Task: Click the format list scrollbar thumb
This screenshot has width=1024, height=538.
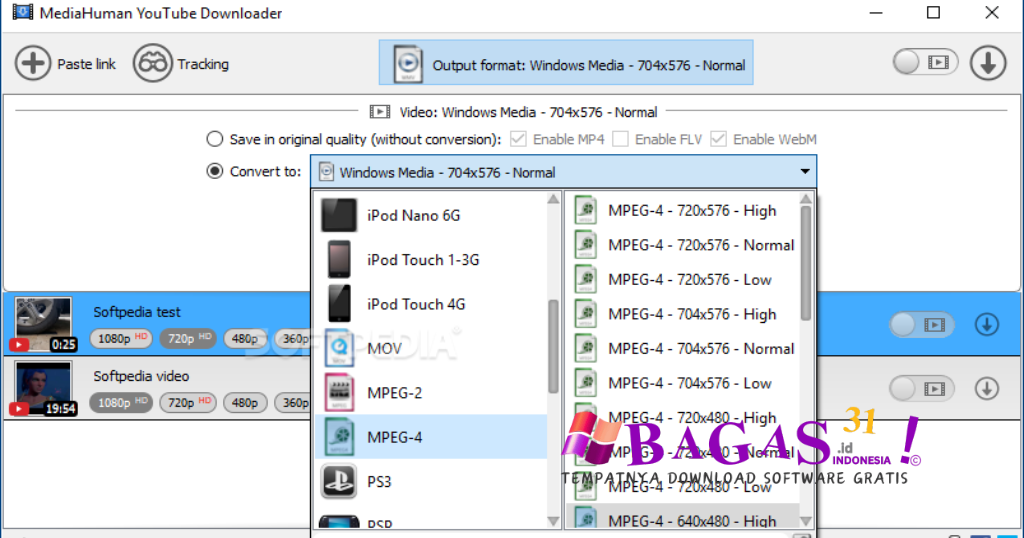Action: click(554, 346)
